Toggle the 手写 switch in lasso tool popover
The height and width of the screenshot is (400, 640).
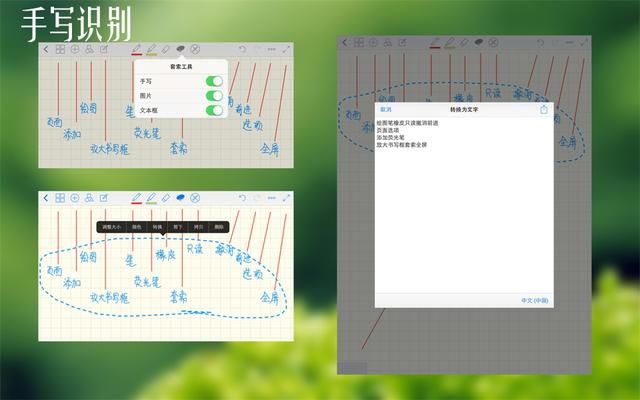pyautogui.click(x=214, y=81)
